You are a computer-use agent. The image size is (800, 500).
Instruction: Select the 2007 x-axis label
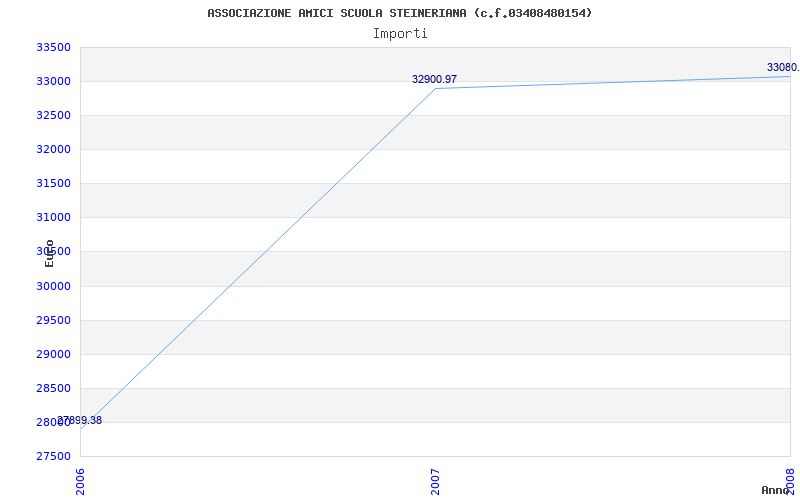pos(435,482)
